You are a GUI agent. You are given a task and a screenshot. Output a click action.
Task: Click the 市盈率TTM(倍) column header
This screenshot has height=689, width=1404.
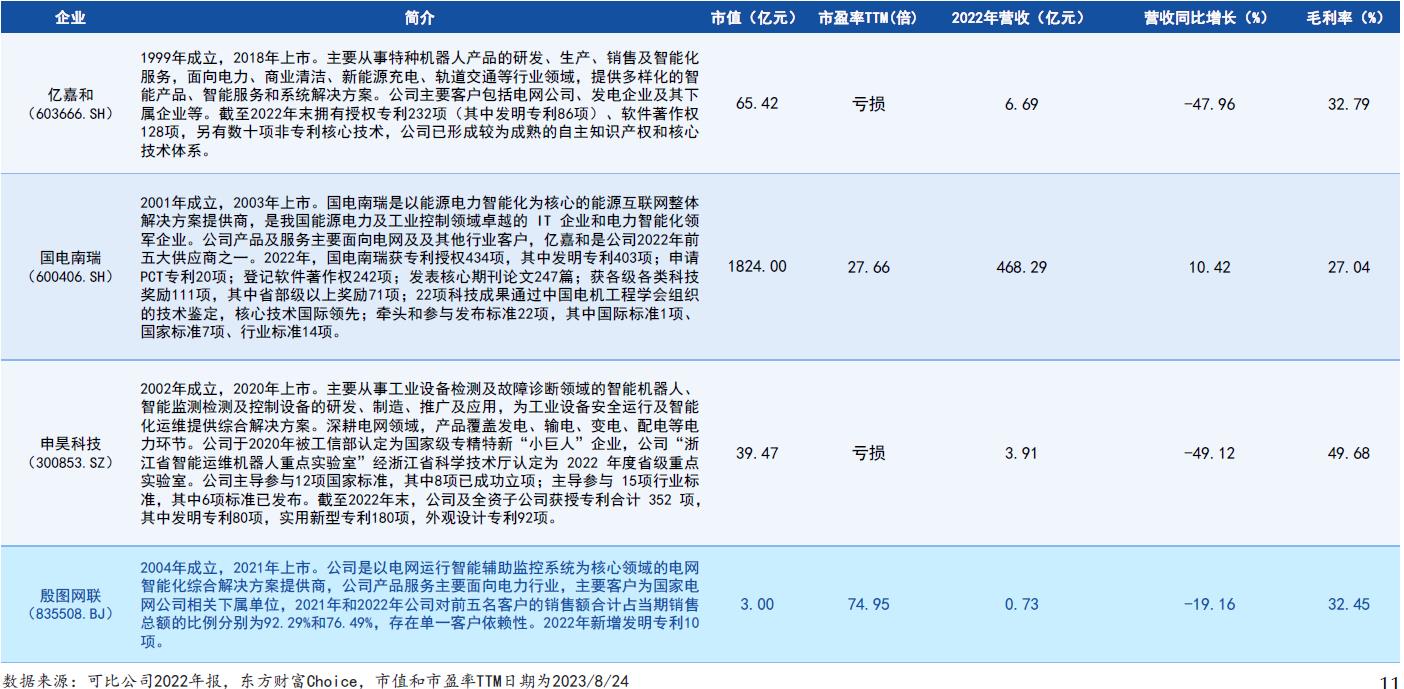click(x=868, y=17)
